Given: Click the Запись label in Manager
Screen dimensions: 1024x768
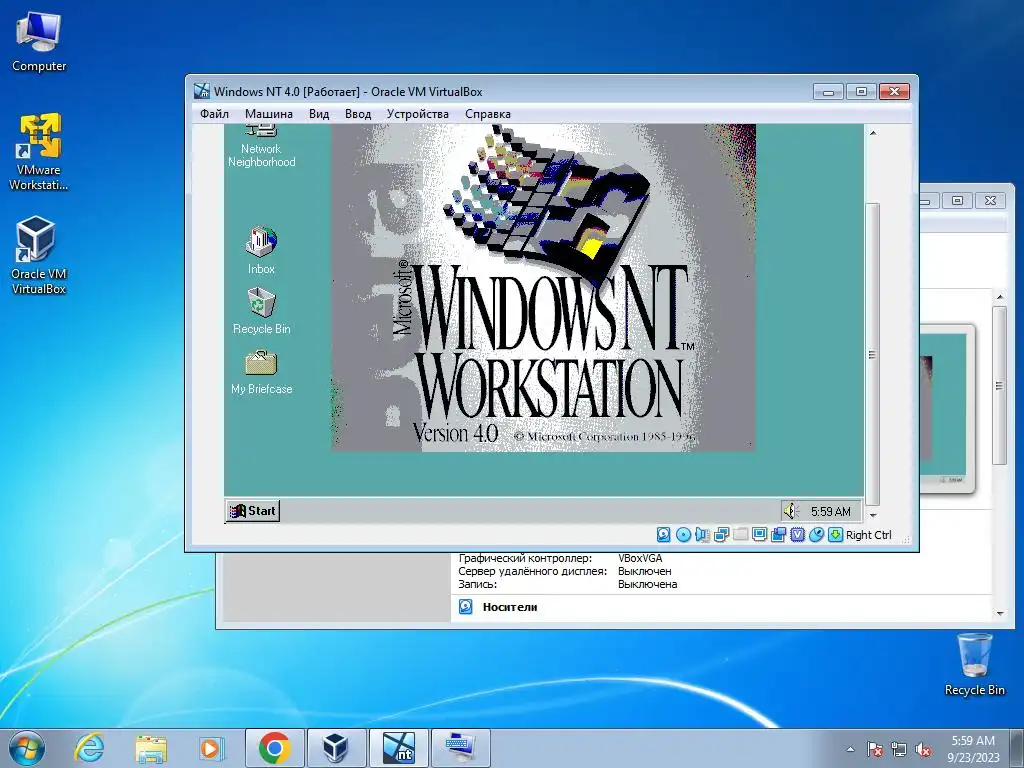Looking at the screenshot, I should point(477,584).
